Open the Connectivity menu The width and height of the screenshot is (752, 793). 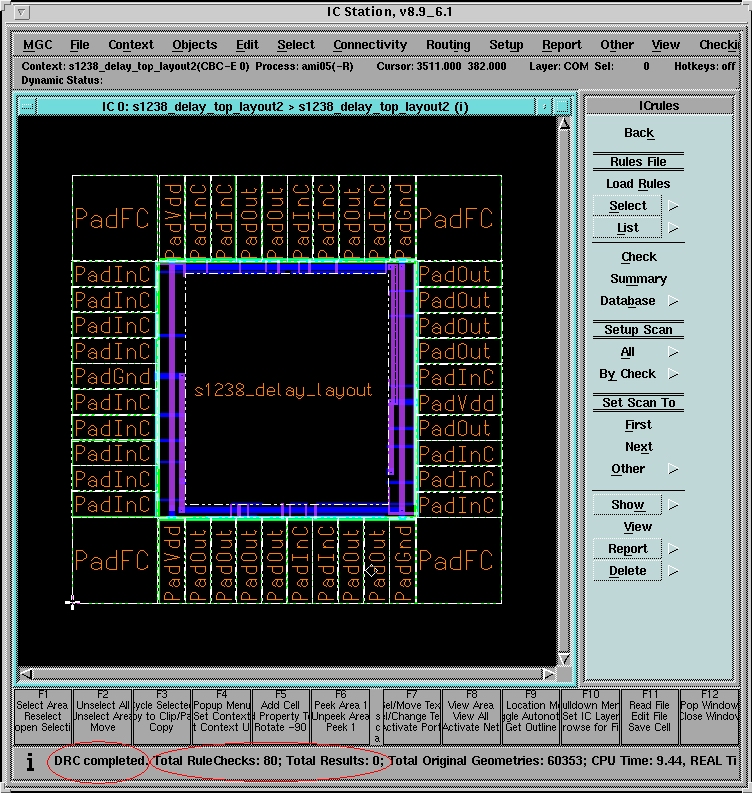coord(370,45)
